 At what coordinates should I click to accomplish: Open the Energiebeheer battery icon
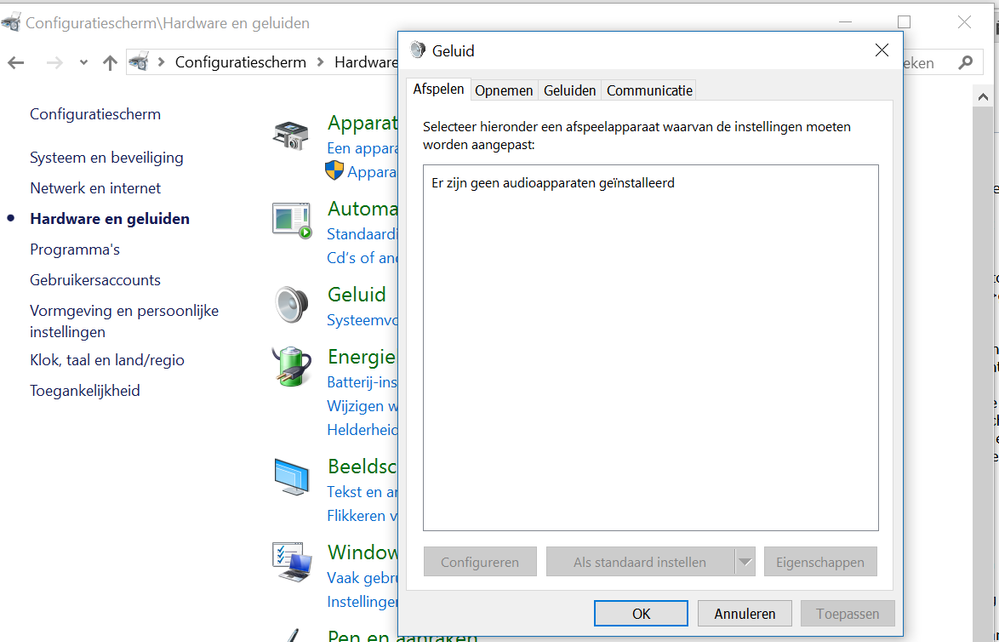pyautogui.click(x=292, y=367)
